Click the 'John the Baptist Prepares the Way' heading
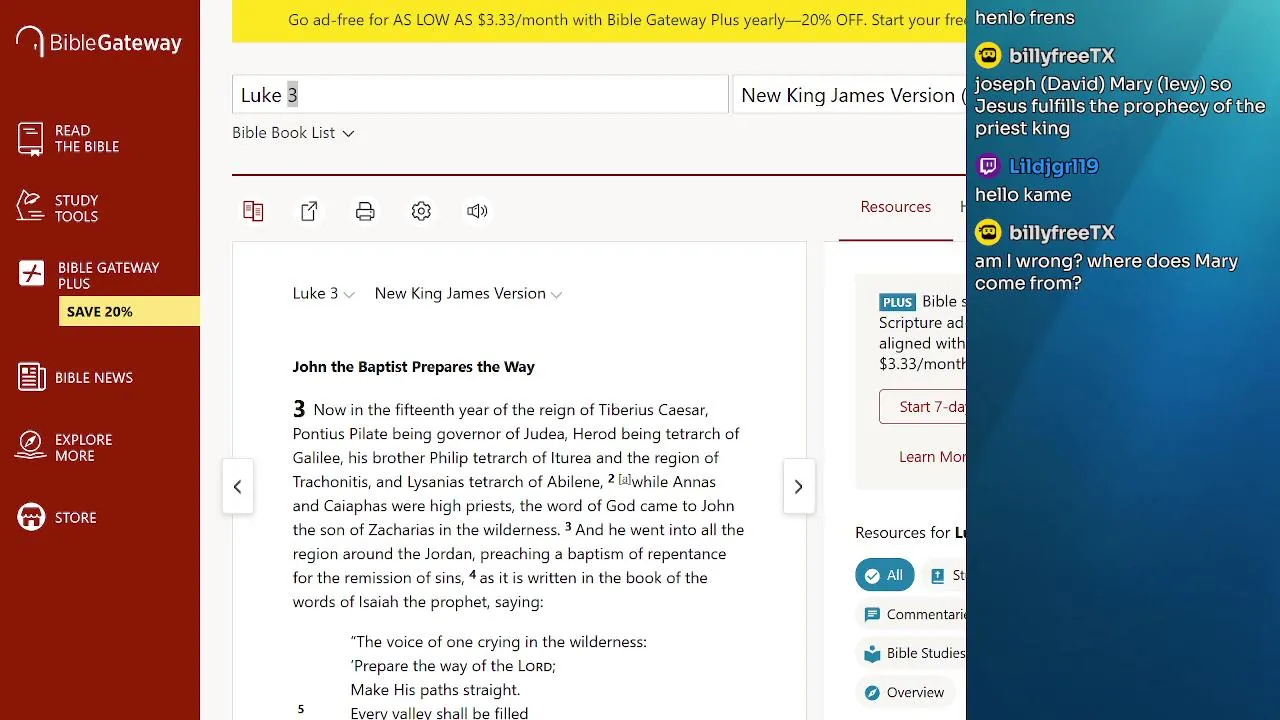The width and height of the screenshot is (1280, 720). click(413, 367)
